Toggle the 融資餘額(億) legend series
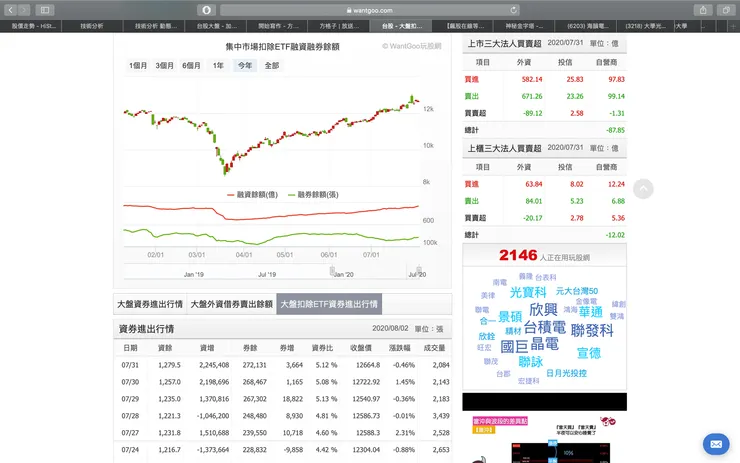740x463 pixels. point(252,194)
